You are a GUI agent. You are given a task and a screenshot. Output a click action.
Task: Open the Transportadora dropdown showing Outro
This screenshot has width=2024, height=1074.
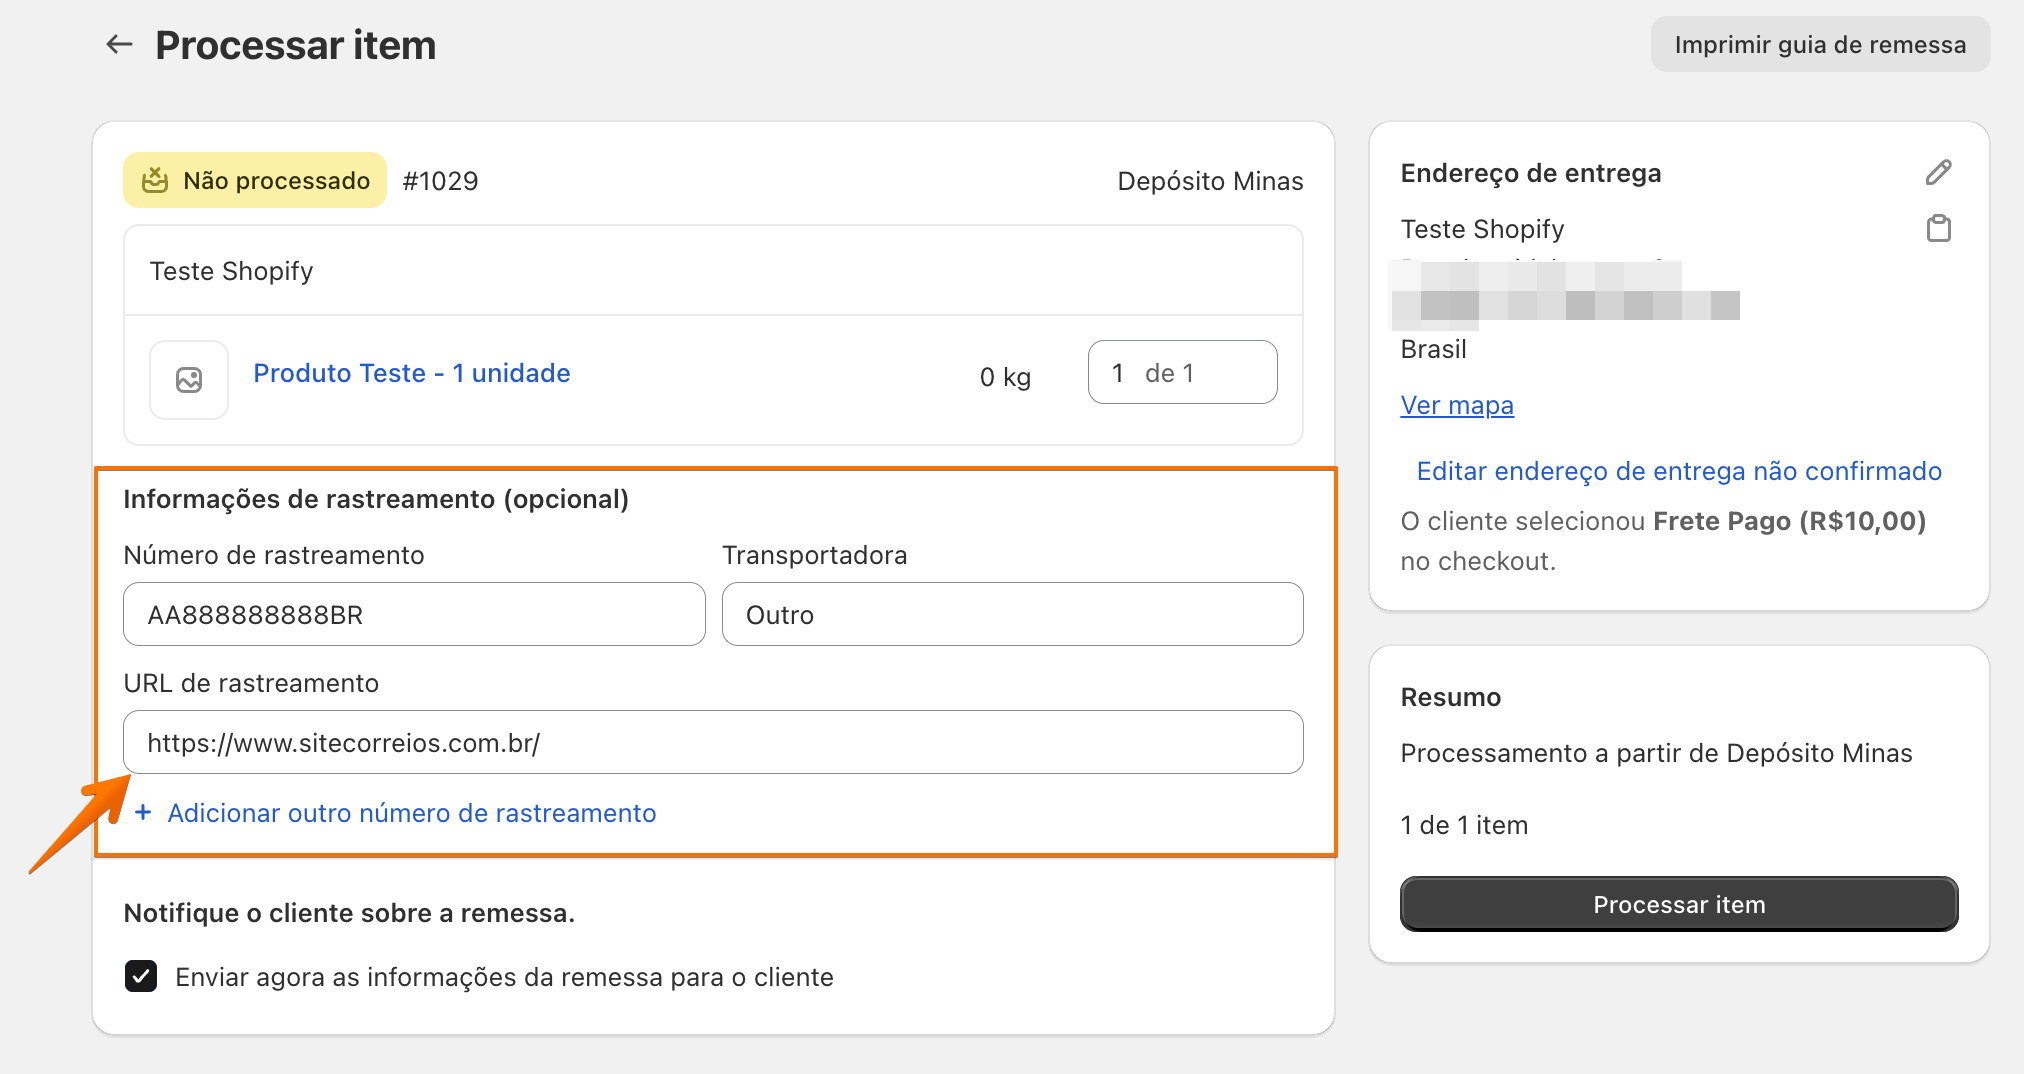[1012, 615]
